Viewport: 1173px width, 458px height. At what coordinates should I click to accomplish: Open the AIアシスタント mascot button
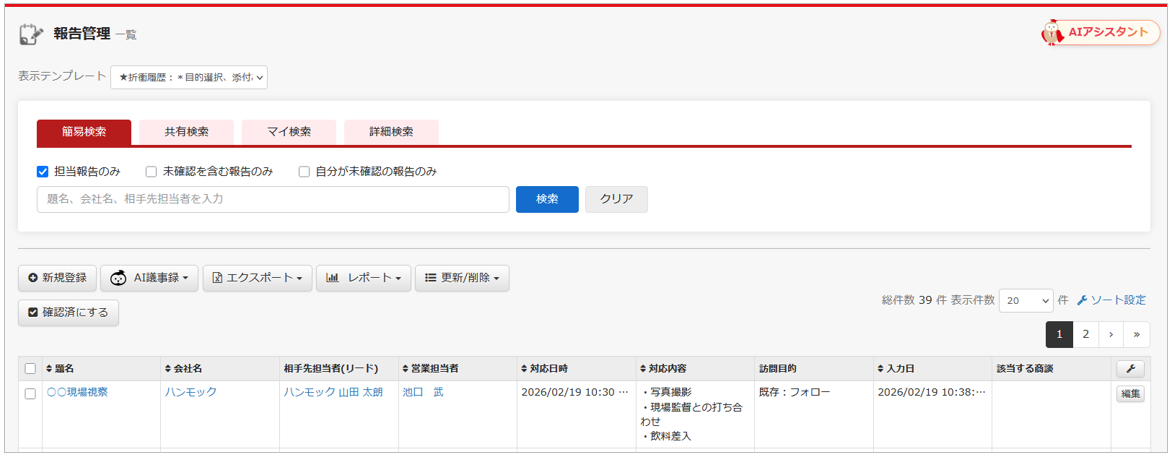click(x=1100, y=32)
